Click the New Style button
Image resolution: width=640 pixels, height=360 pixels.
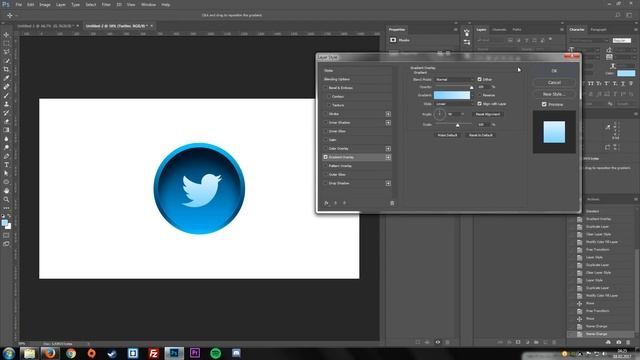pos(554,94)
